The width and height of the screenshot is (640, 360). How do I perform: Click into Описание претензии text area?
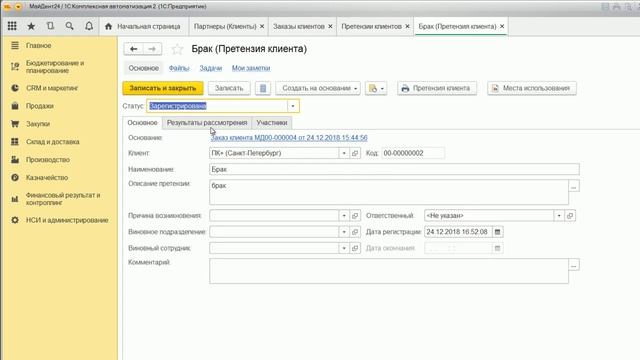[389, 192]
